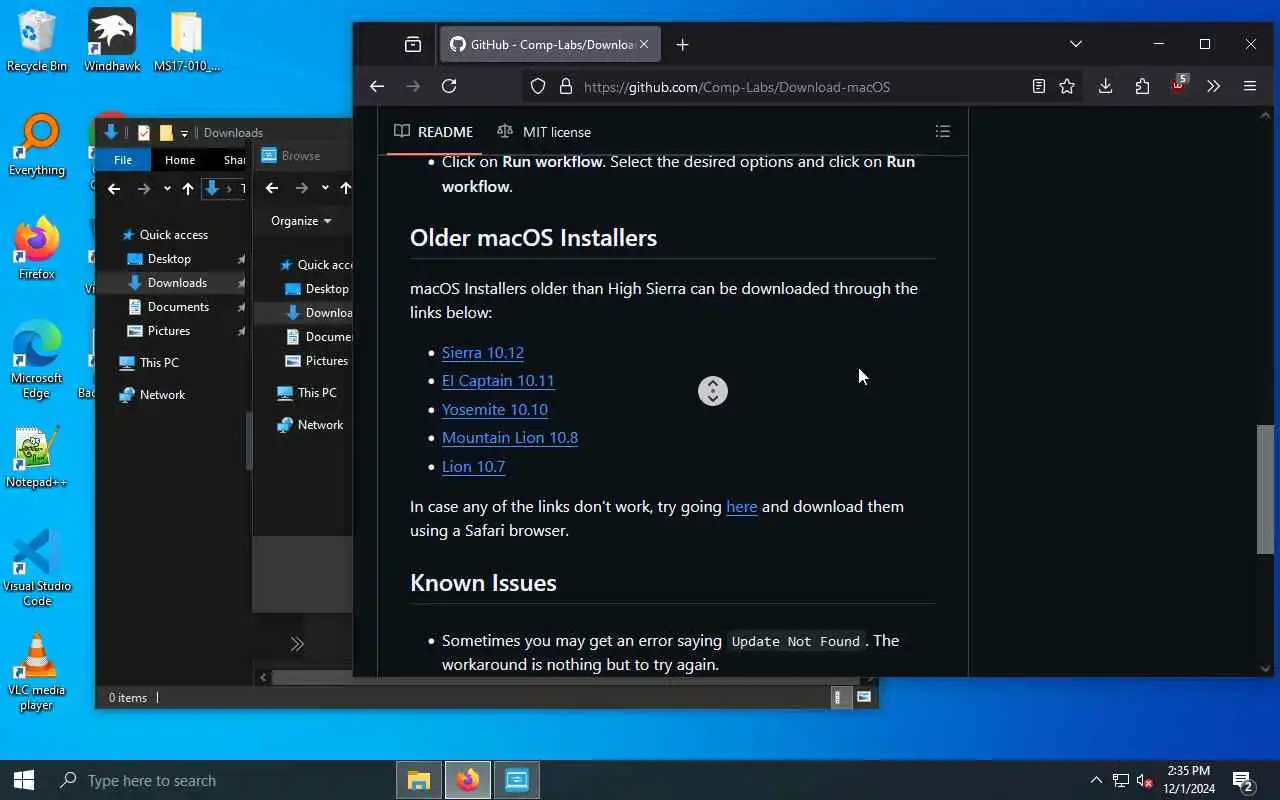Click the tracking protection shield icon
The height and width of the screenshot is (800, 1280).
point(538,87)
